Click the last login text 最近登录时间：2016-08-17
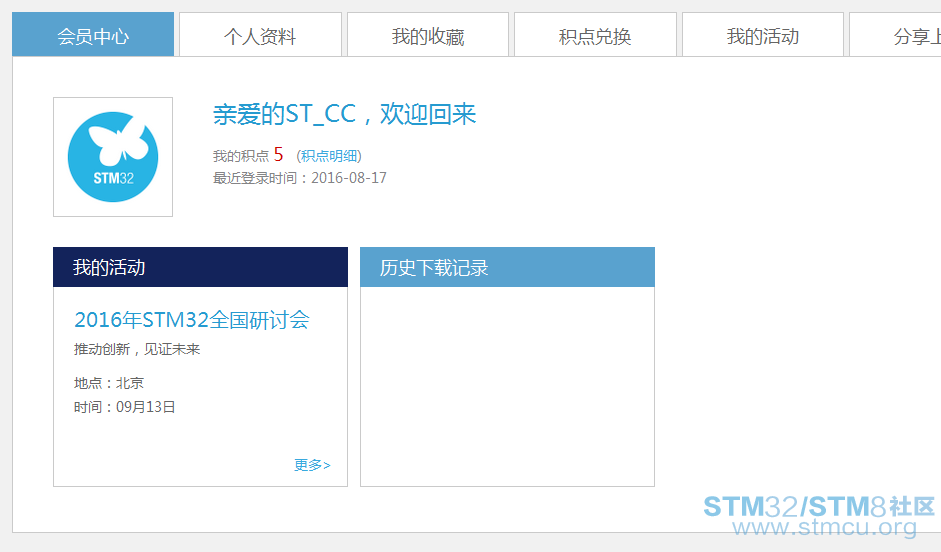941x552 pixels. click(x=299, y=178)
